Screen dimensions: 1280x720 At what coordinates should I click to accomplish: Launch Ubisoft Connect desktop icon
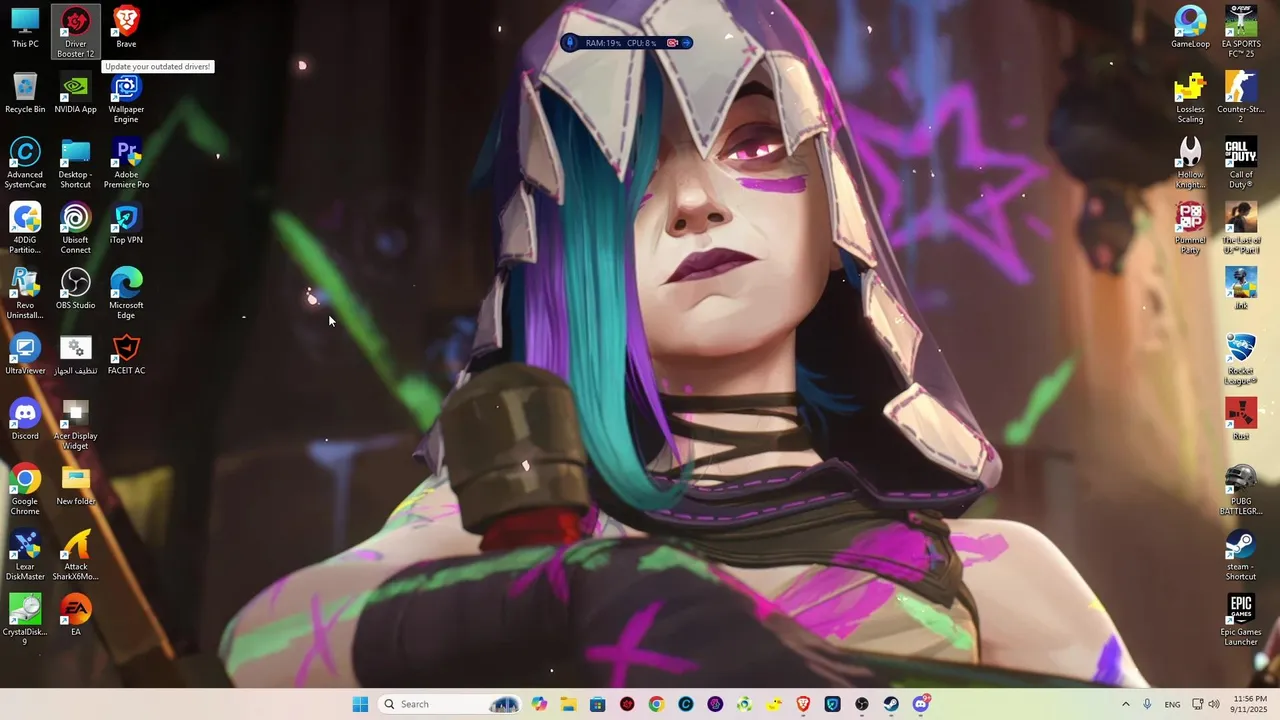tap(76, 228)
